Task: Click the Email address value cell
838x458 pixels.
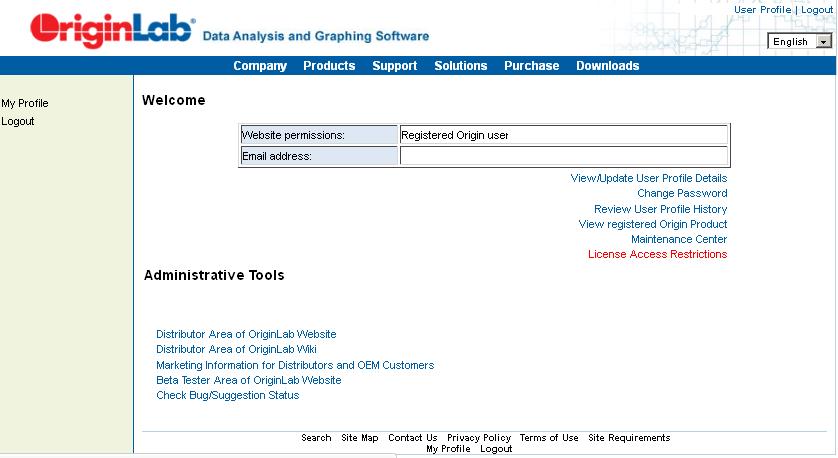Action: pos(564,156)
